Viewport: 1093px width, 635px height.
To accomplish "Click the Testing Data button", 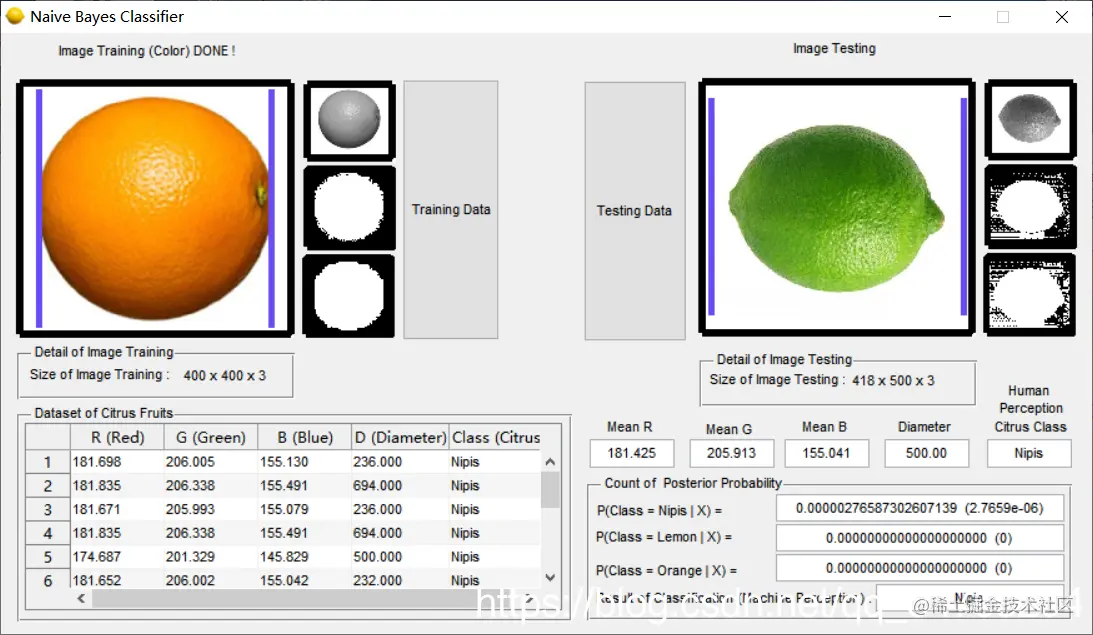I will 635,211.
